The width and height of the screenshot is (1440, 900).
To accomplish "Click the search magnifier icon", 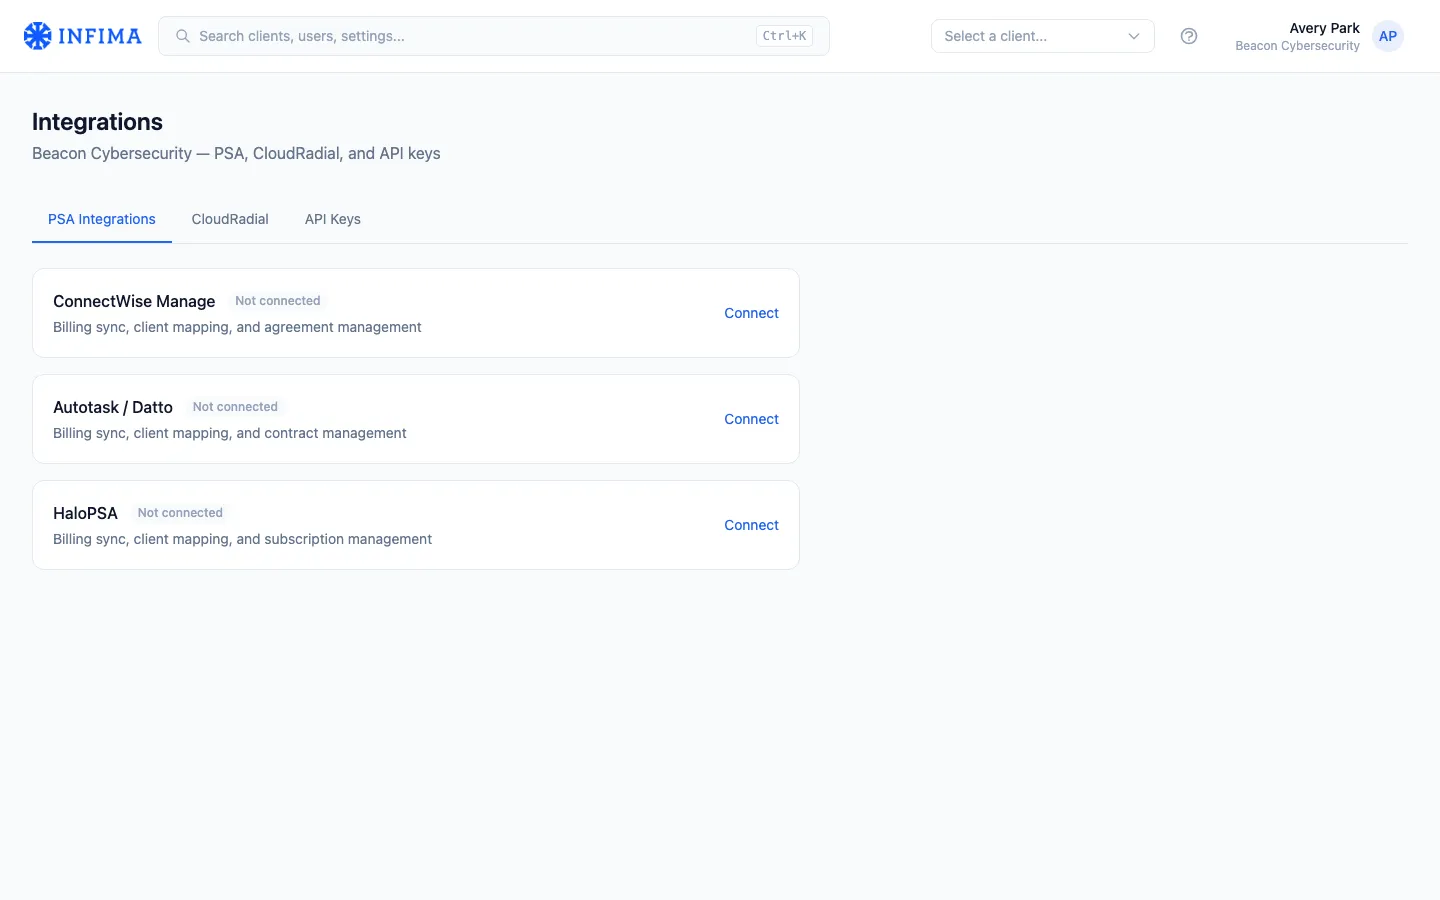I will click(183, 36).
